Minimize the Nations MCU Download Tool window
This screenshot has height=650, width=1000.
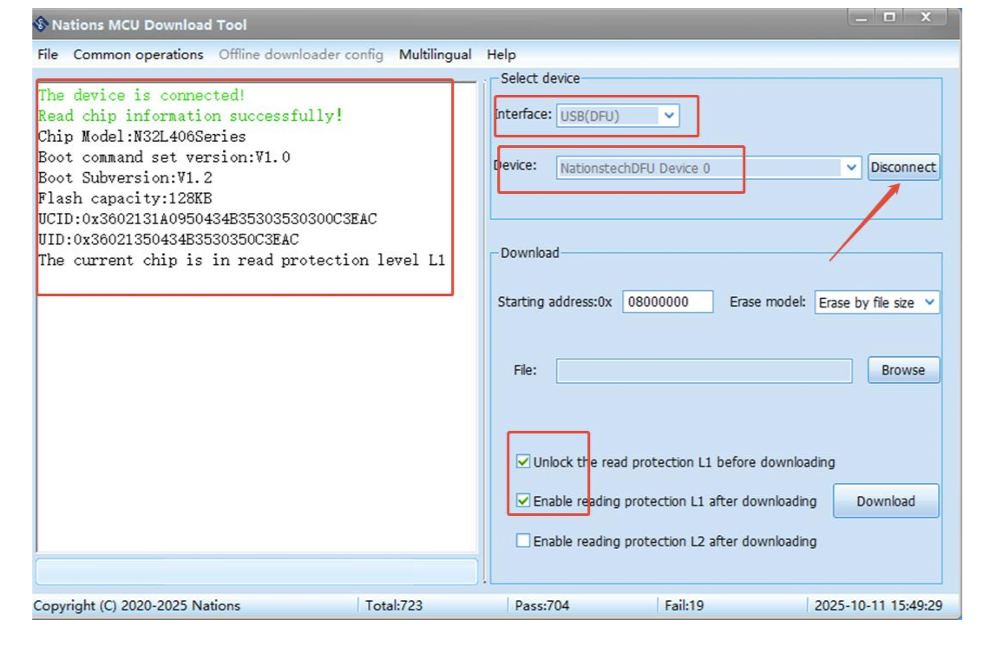click(x=863, y=18)
